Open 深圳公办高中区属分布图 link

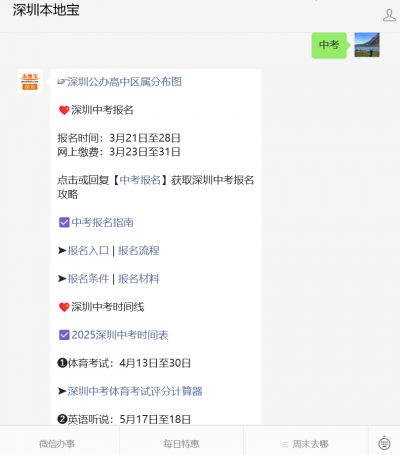[x=125, y=82]
